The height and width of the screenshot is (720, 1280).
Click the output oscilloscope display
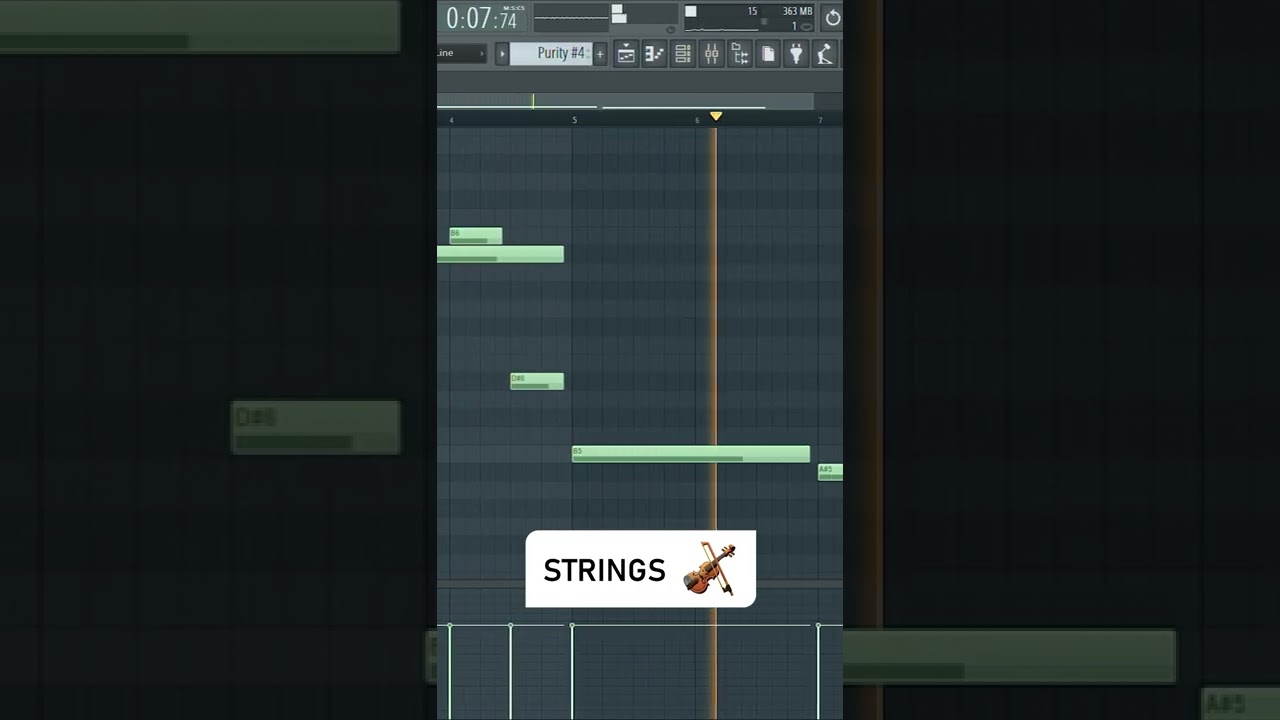[572, 17]
